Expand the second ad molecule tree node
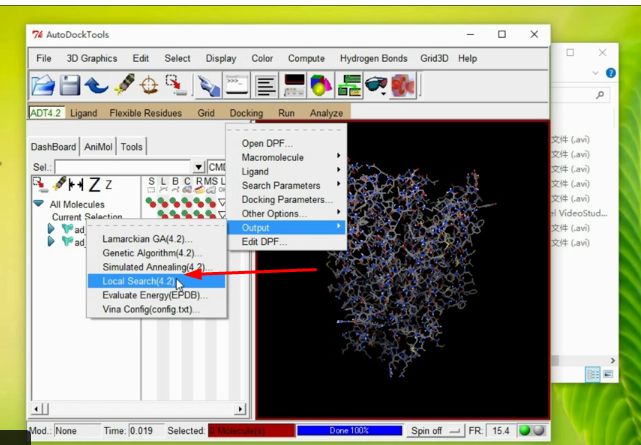Viewport: 641px width, 445px height. (x=51, y=242)
